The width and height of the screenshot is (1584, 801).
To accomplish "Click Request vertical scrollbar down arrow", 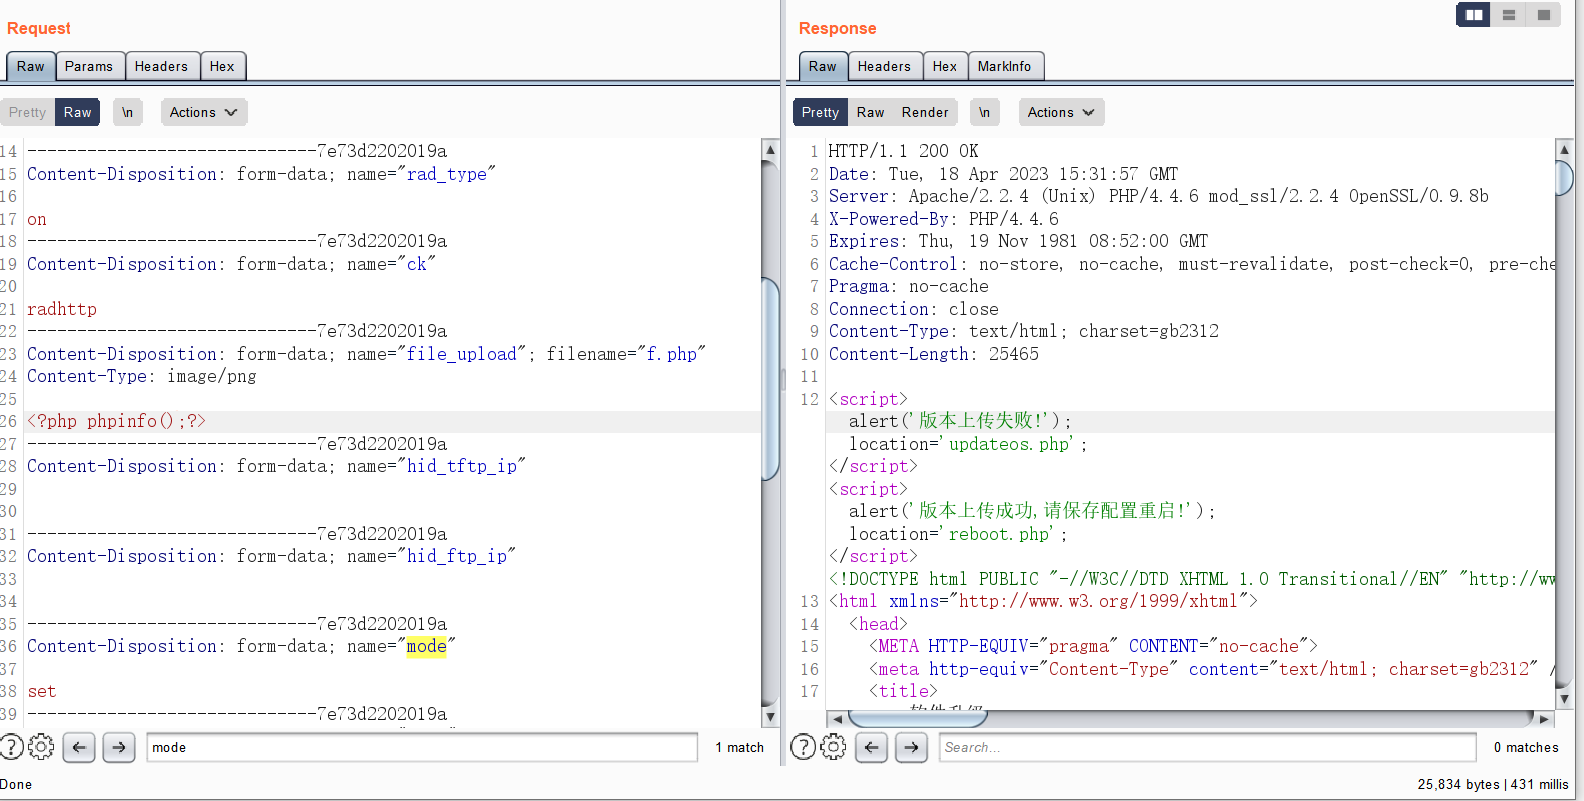I will coord(770,717).
